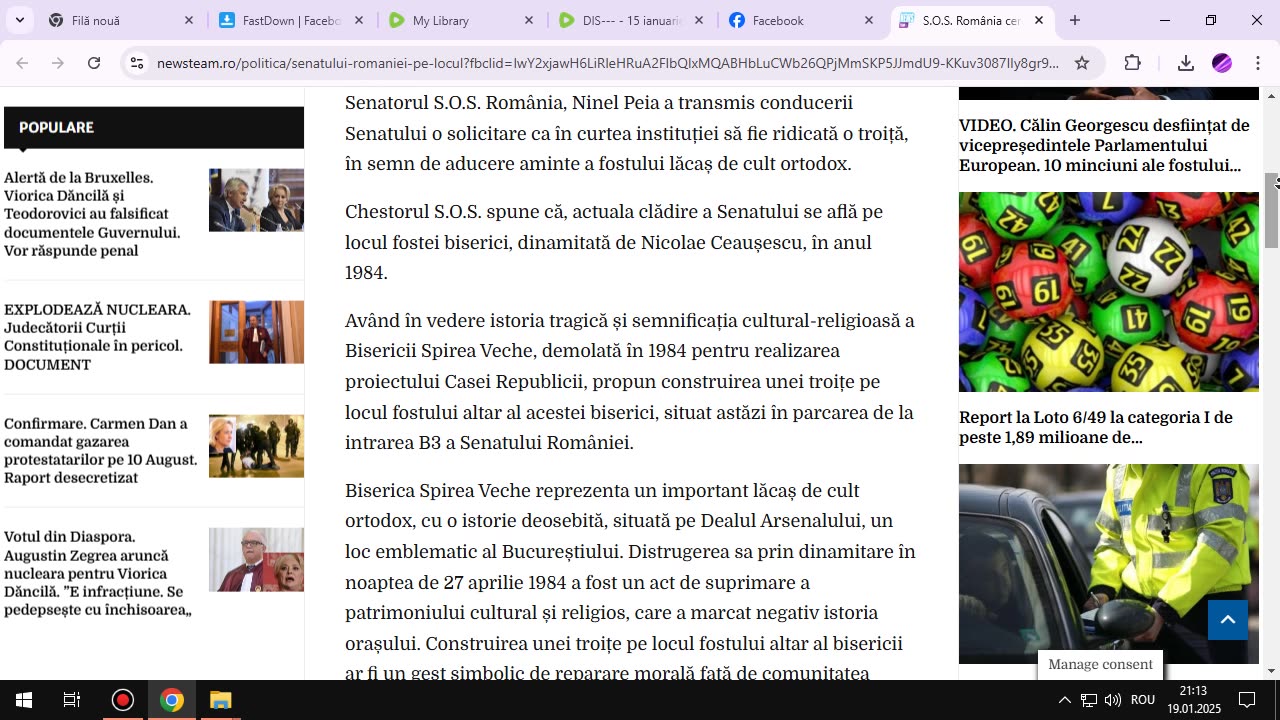This screenshot has height=720, width=1280.
Task: Switch to the DIS--- 15 ianuarie tab
Action: [631, 20]
